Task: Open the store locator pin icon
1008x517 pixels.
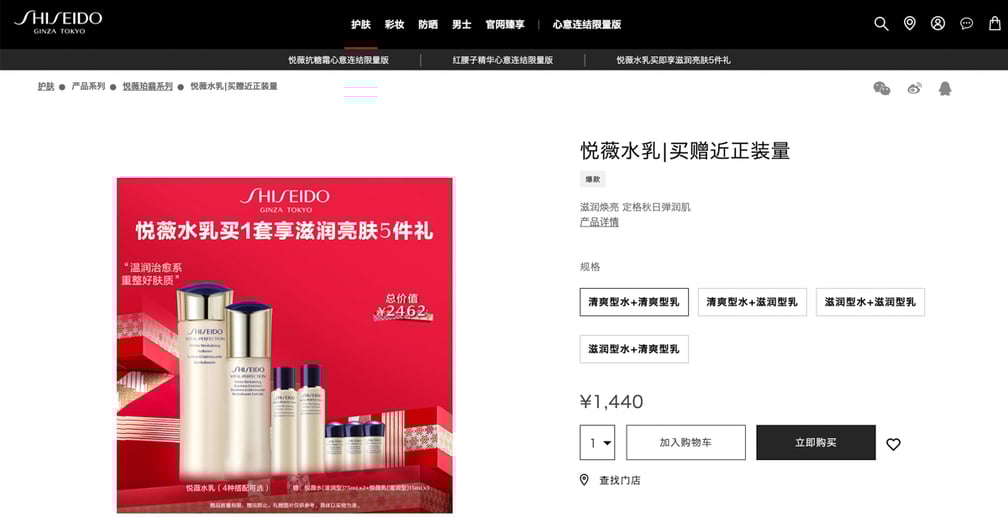Action: coord(910,24)
